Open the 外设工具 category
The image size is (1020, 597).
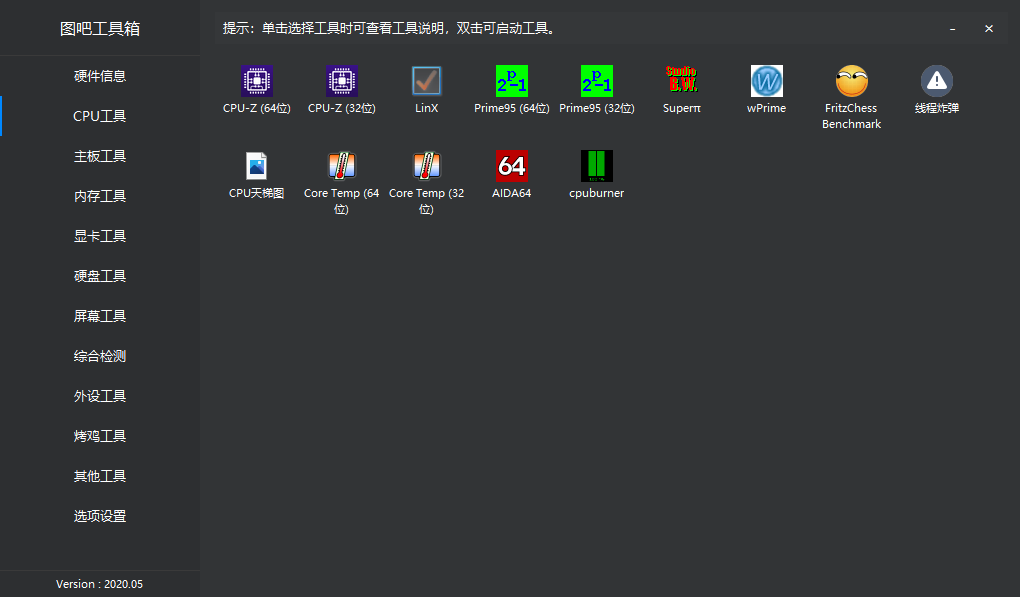click(x=100, y=396)
